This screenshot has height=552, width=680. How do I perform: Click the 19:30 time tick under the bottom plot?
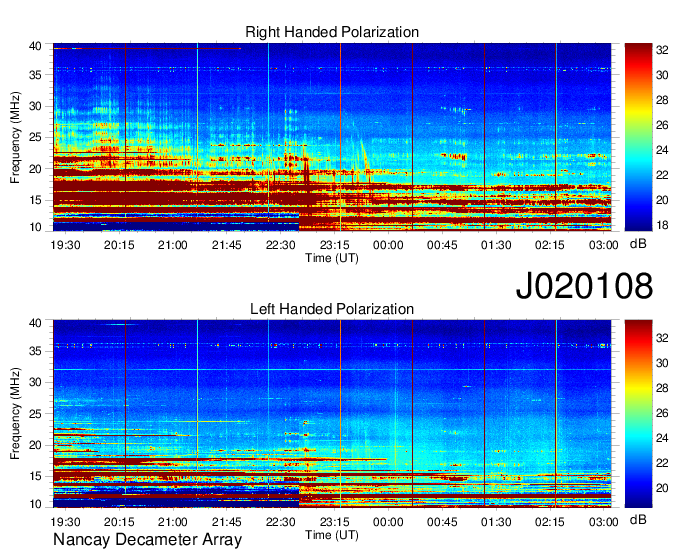(x=65, y=522)
